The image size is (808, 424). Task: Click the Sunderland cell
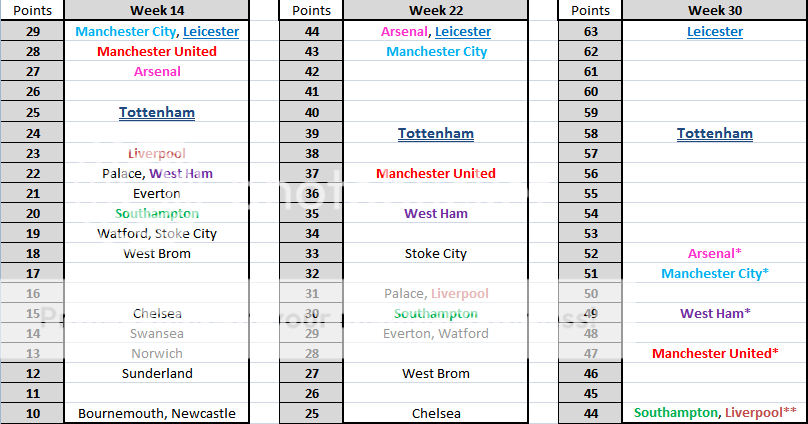(156, 373)
